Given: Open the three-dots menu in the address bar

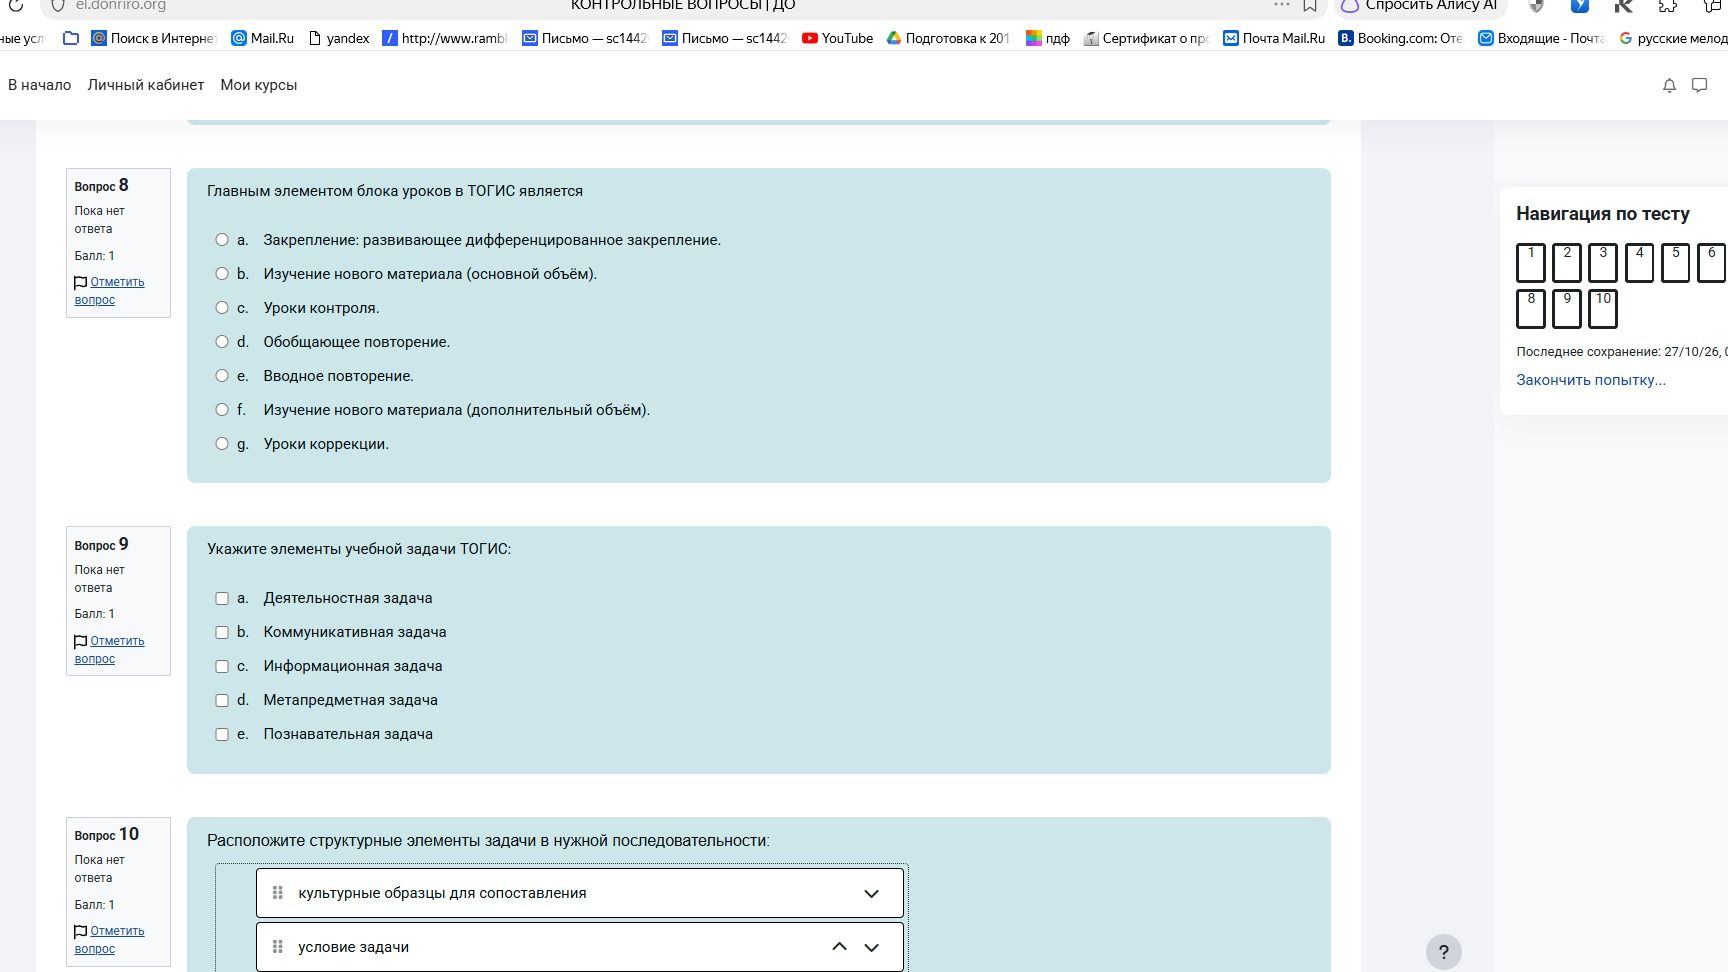Looking at the screenshot, I should [x=1282, y=5].
